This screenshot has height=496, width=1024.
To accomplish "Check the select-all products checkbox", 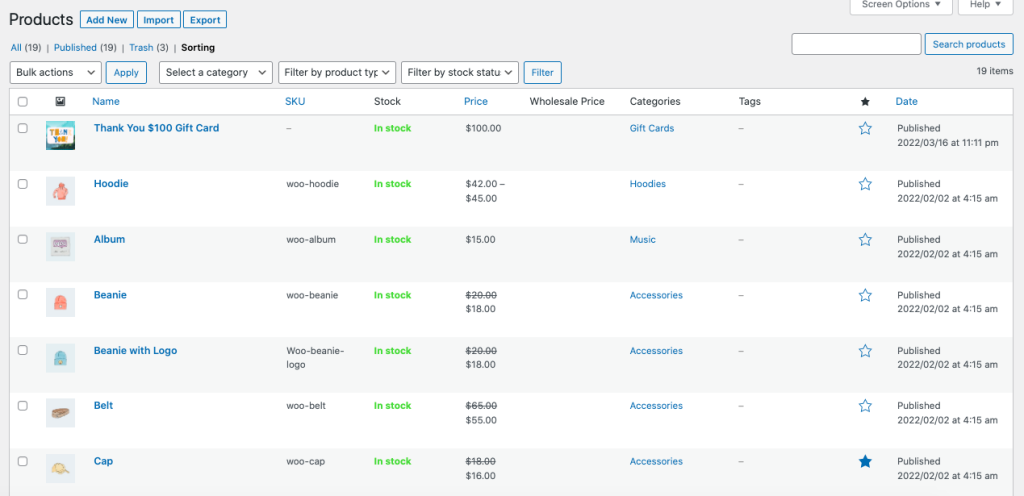I will pyautogui.click(x=23, y=102).
